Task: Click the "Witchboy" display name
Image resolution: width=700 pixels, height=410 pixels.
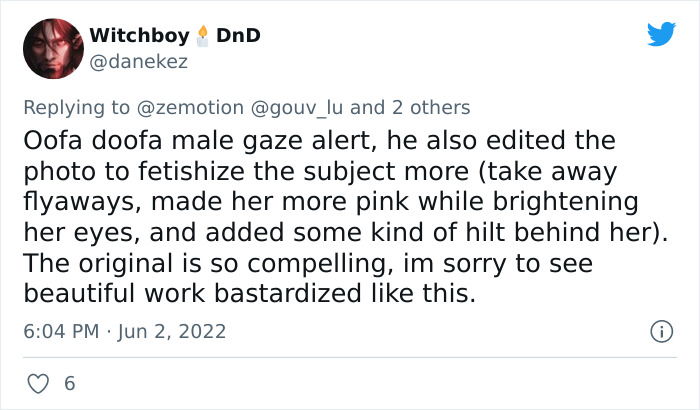Action: coord(139,36)
